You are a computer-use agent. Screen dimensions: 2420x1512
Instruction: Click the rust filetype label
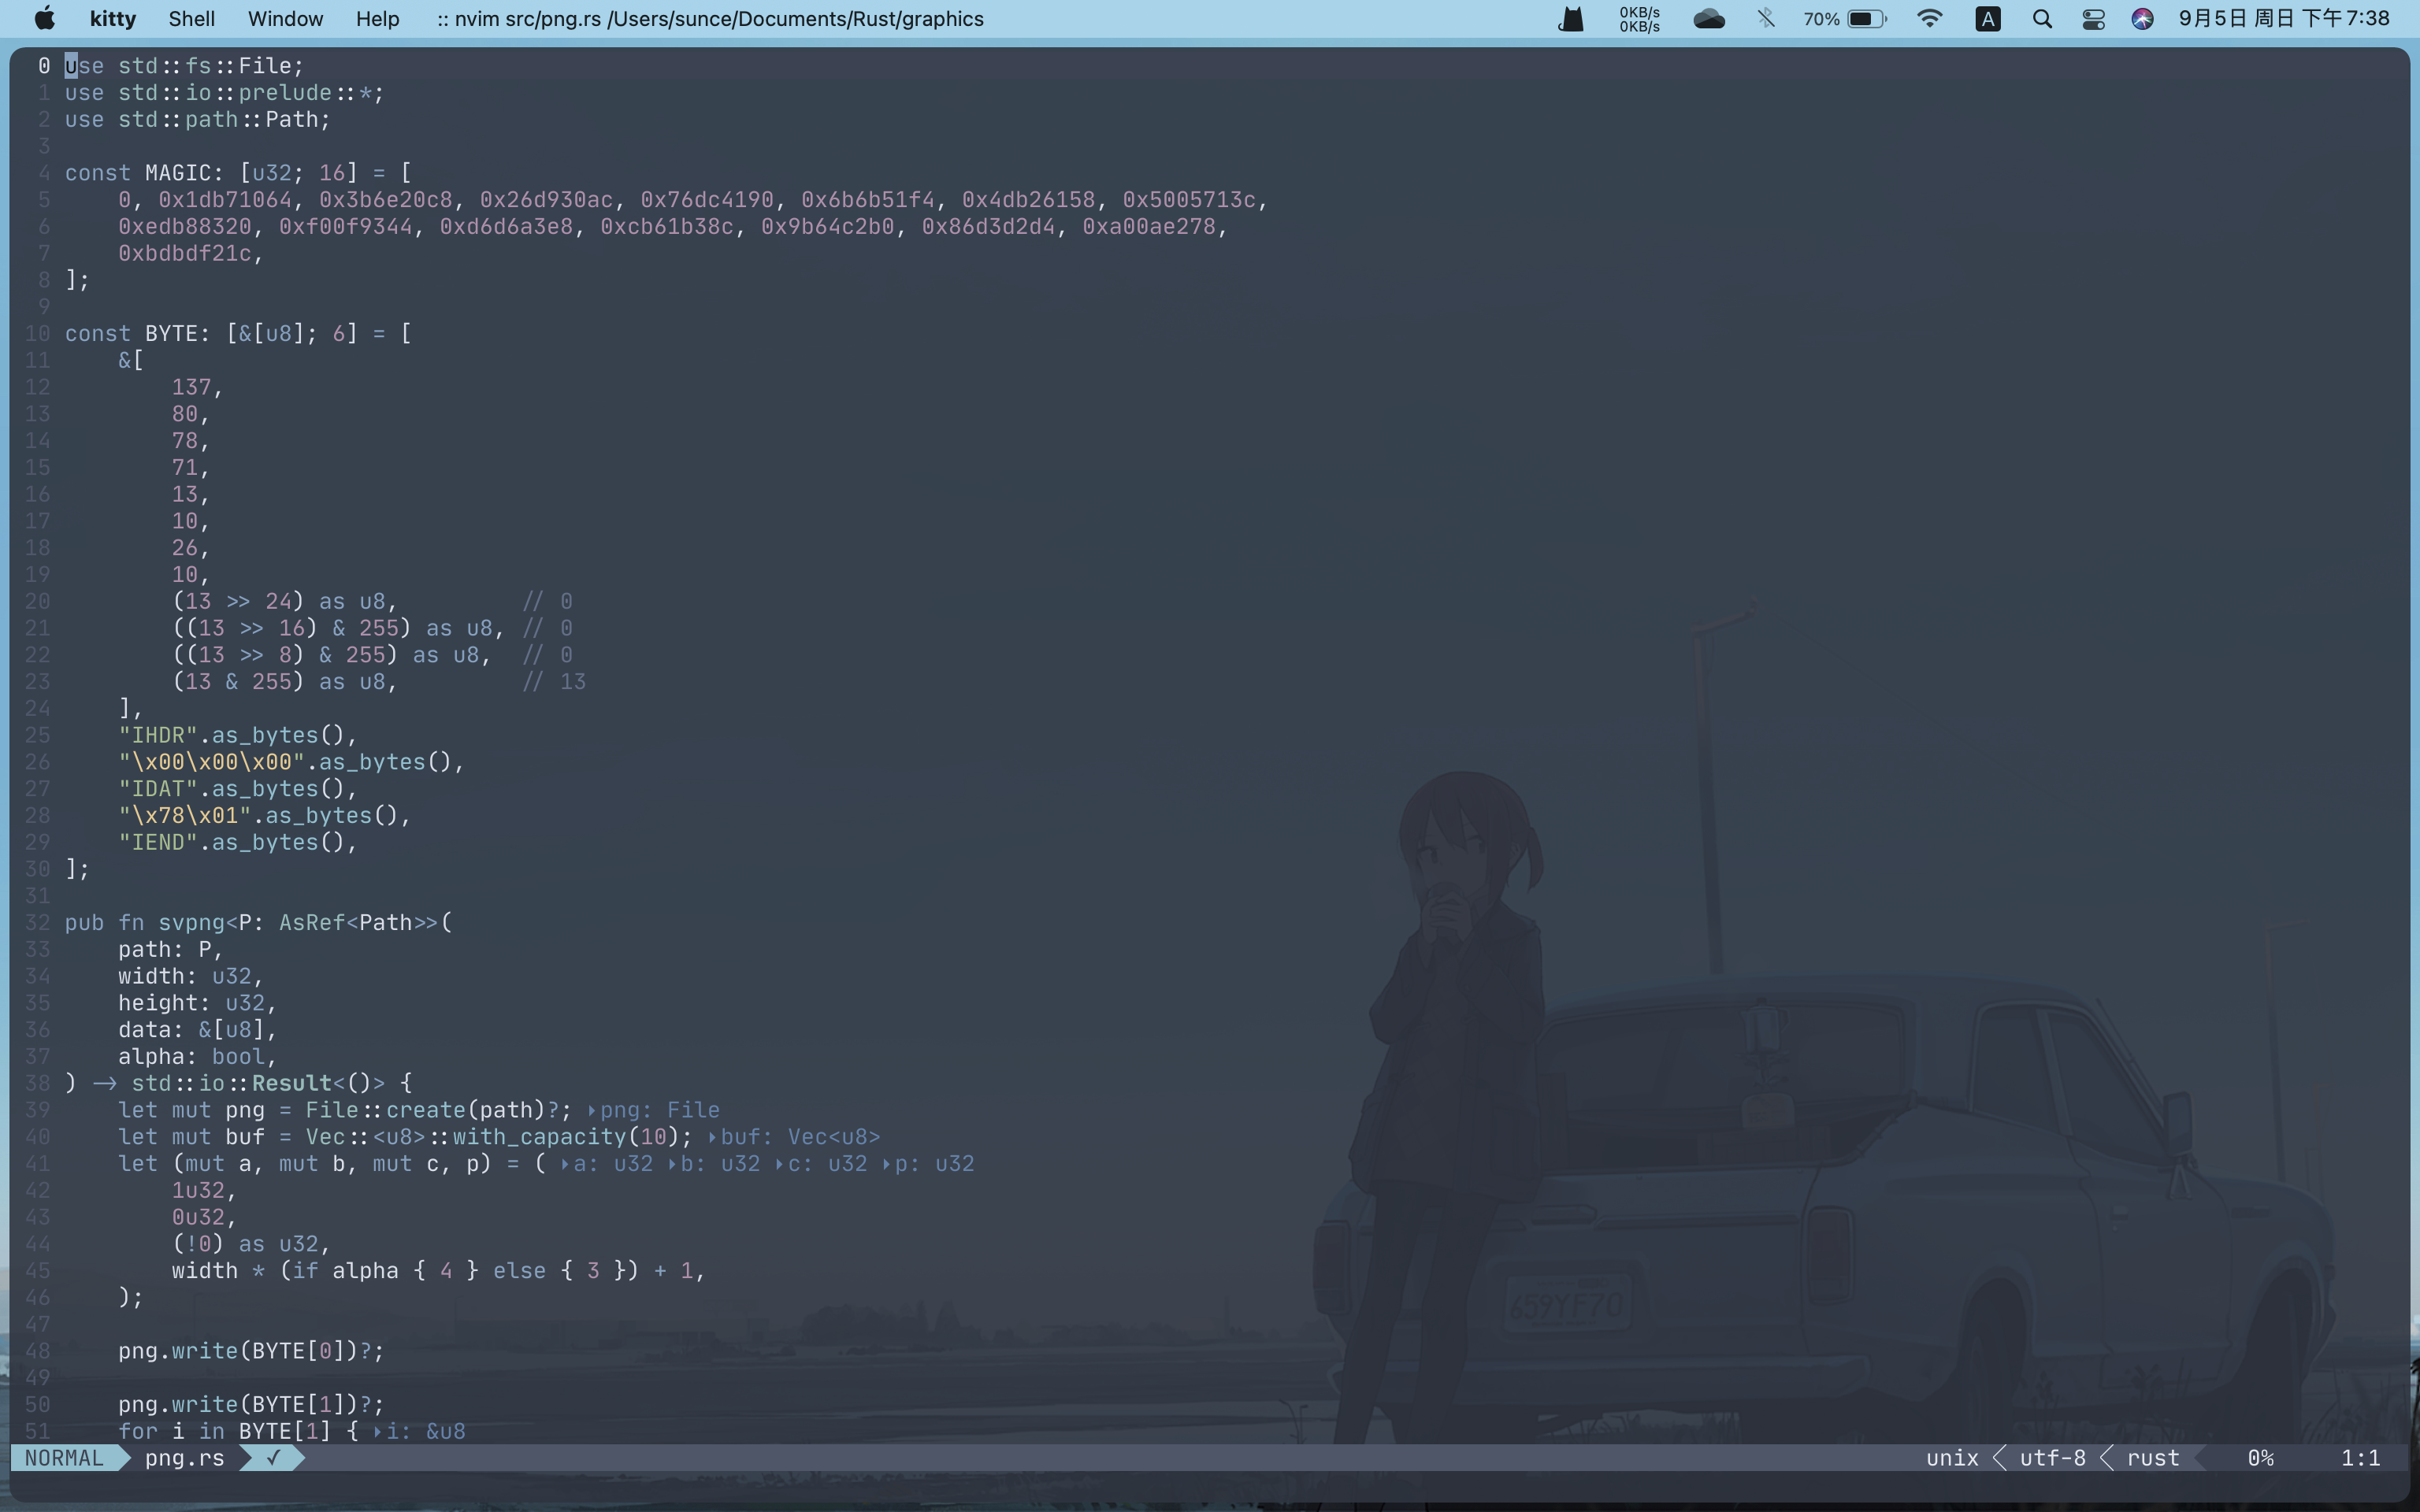tap(2152, 1458)
